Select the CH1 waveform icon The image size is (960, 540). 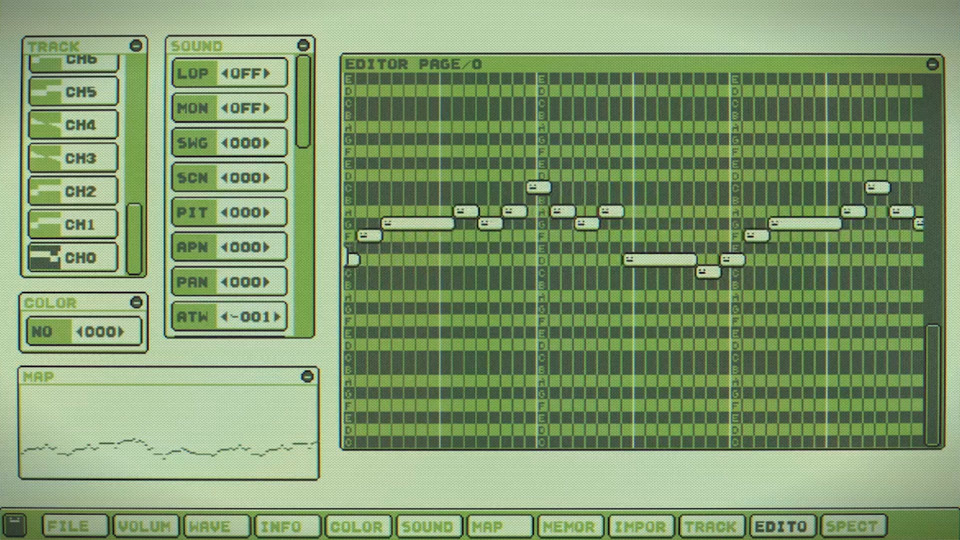pos(45,225)
